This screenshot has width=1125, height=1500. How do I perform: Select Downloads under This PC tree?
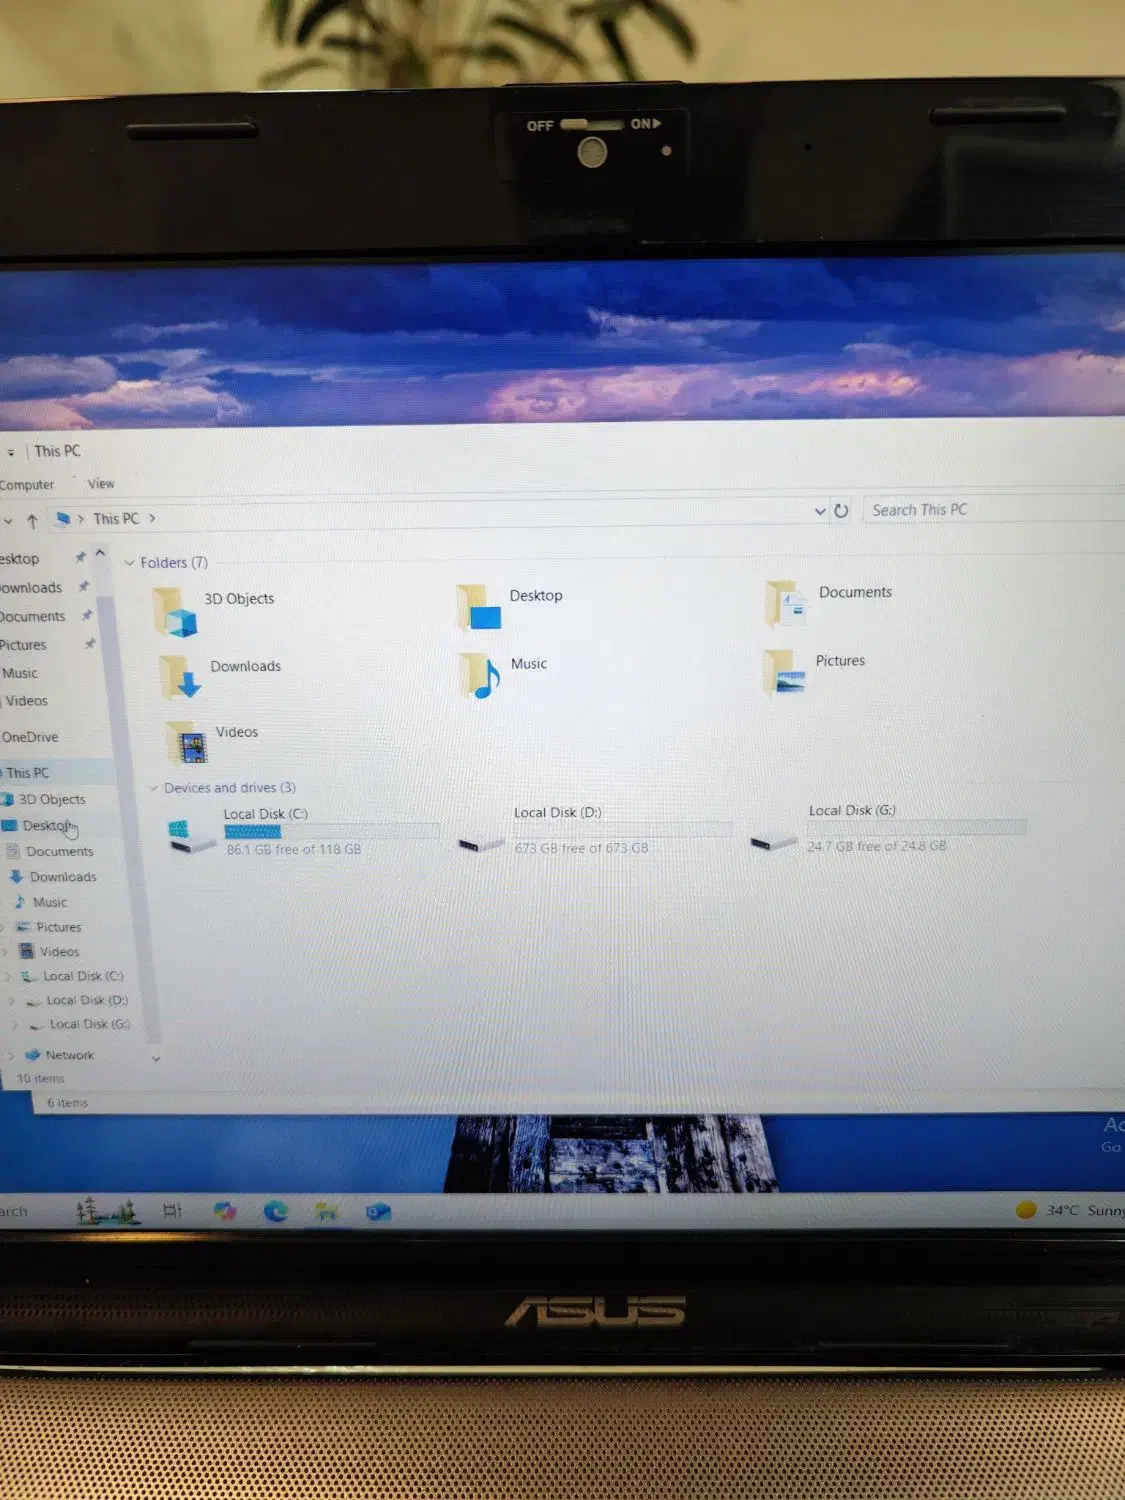click(x=63, y=877)
